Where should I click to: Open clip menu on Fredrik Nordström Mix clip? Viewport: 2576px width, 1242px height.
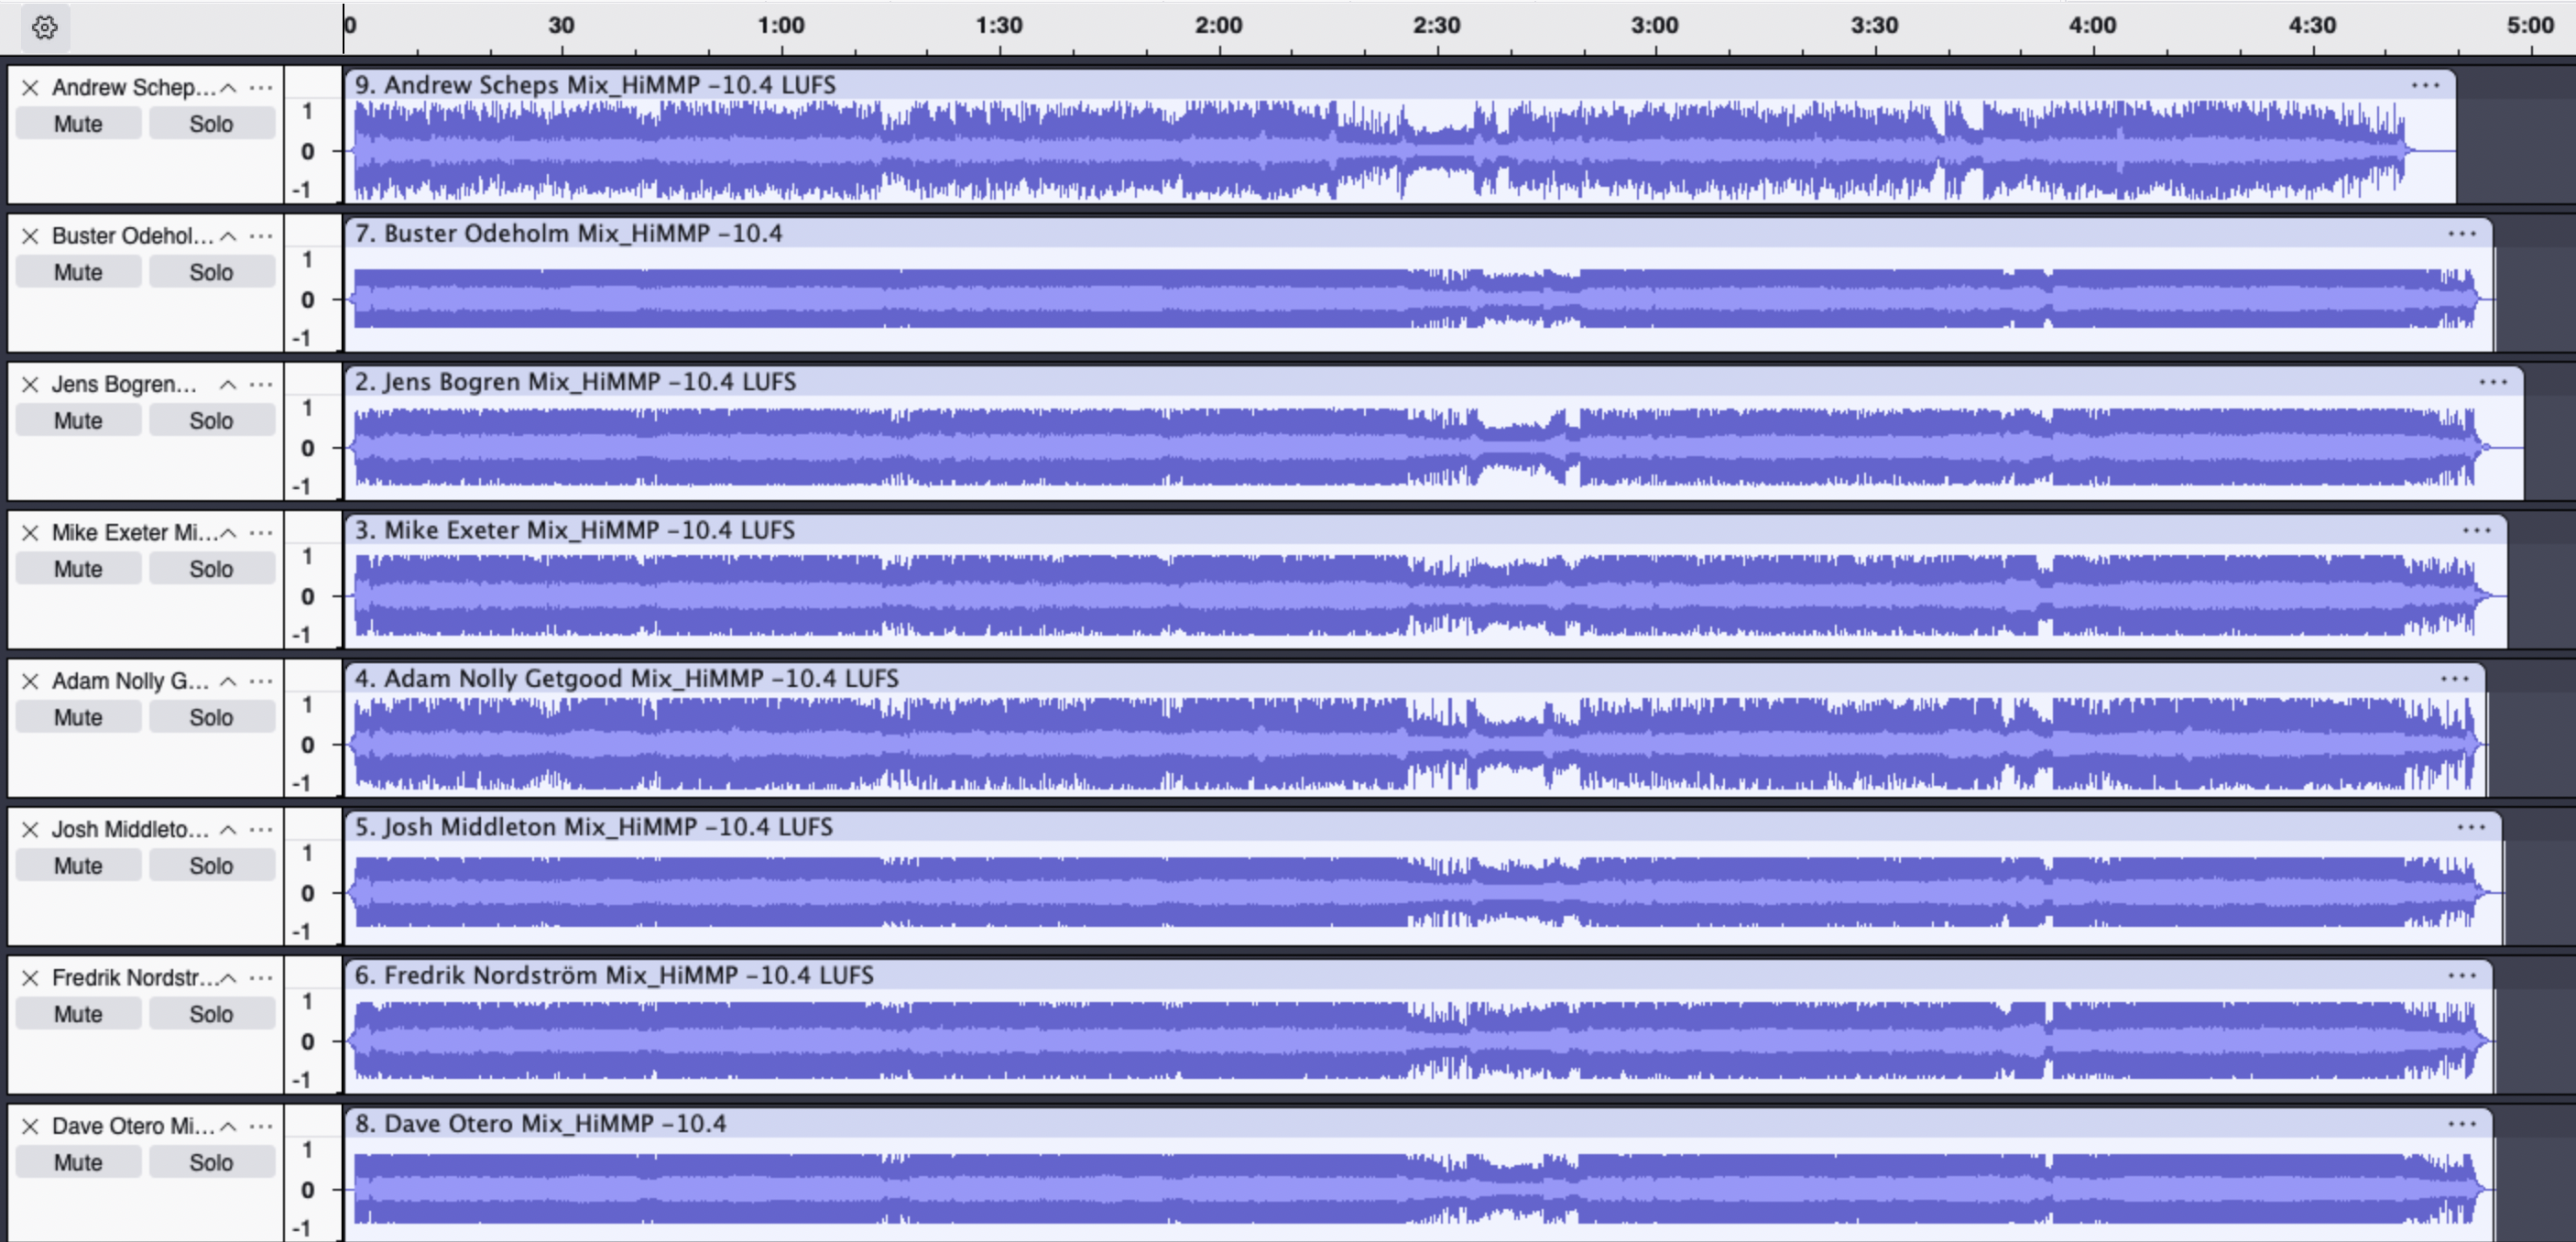[2462, 976]
